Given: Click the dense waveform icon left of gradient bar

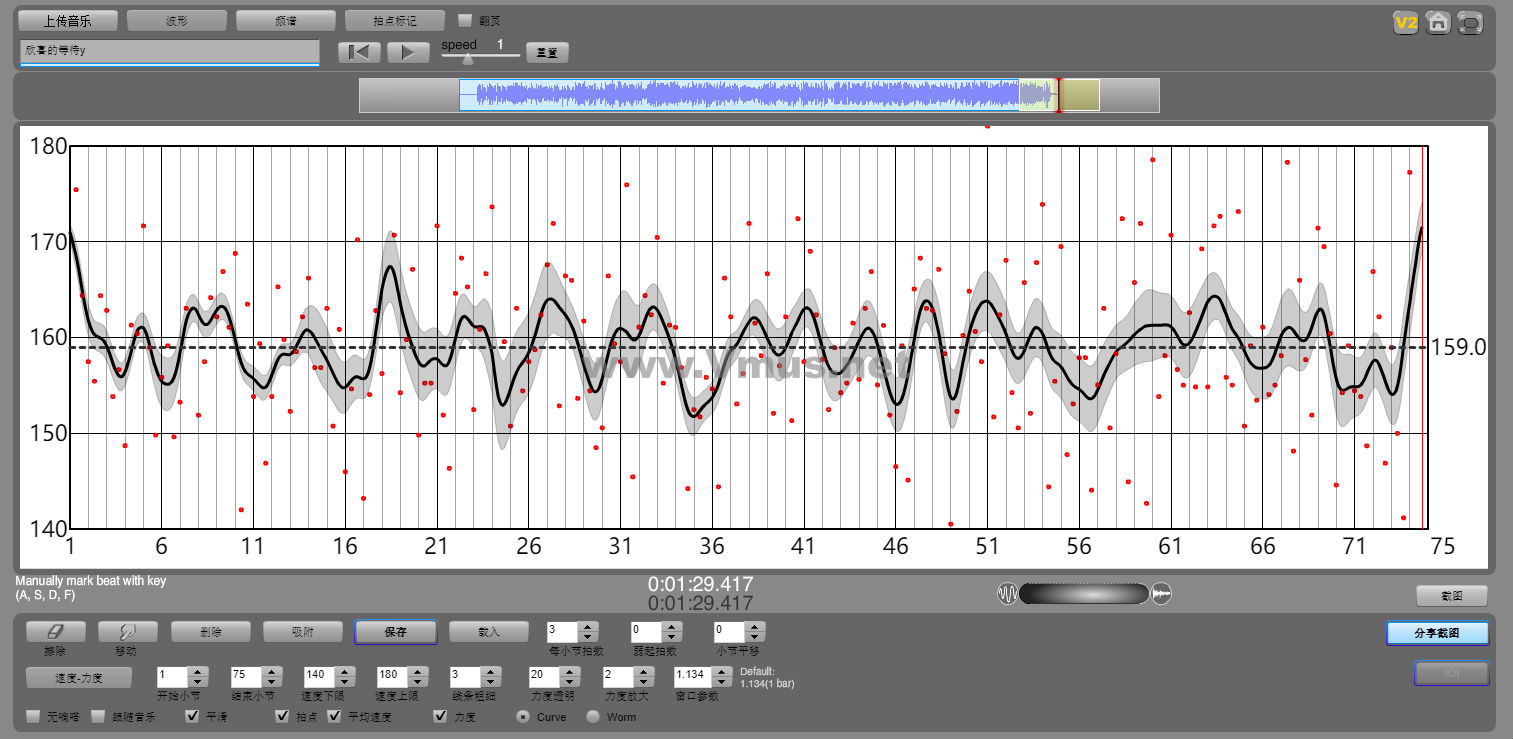Looking at the screenshot, I should (x=1007, y=594).
